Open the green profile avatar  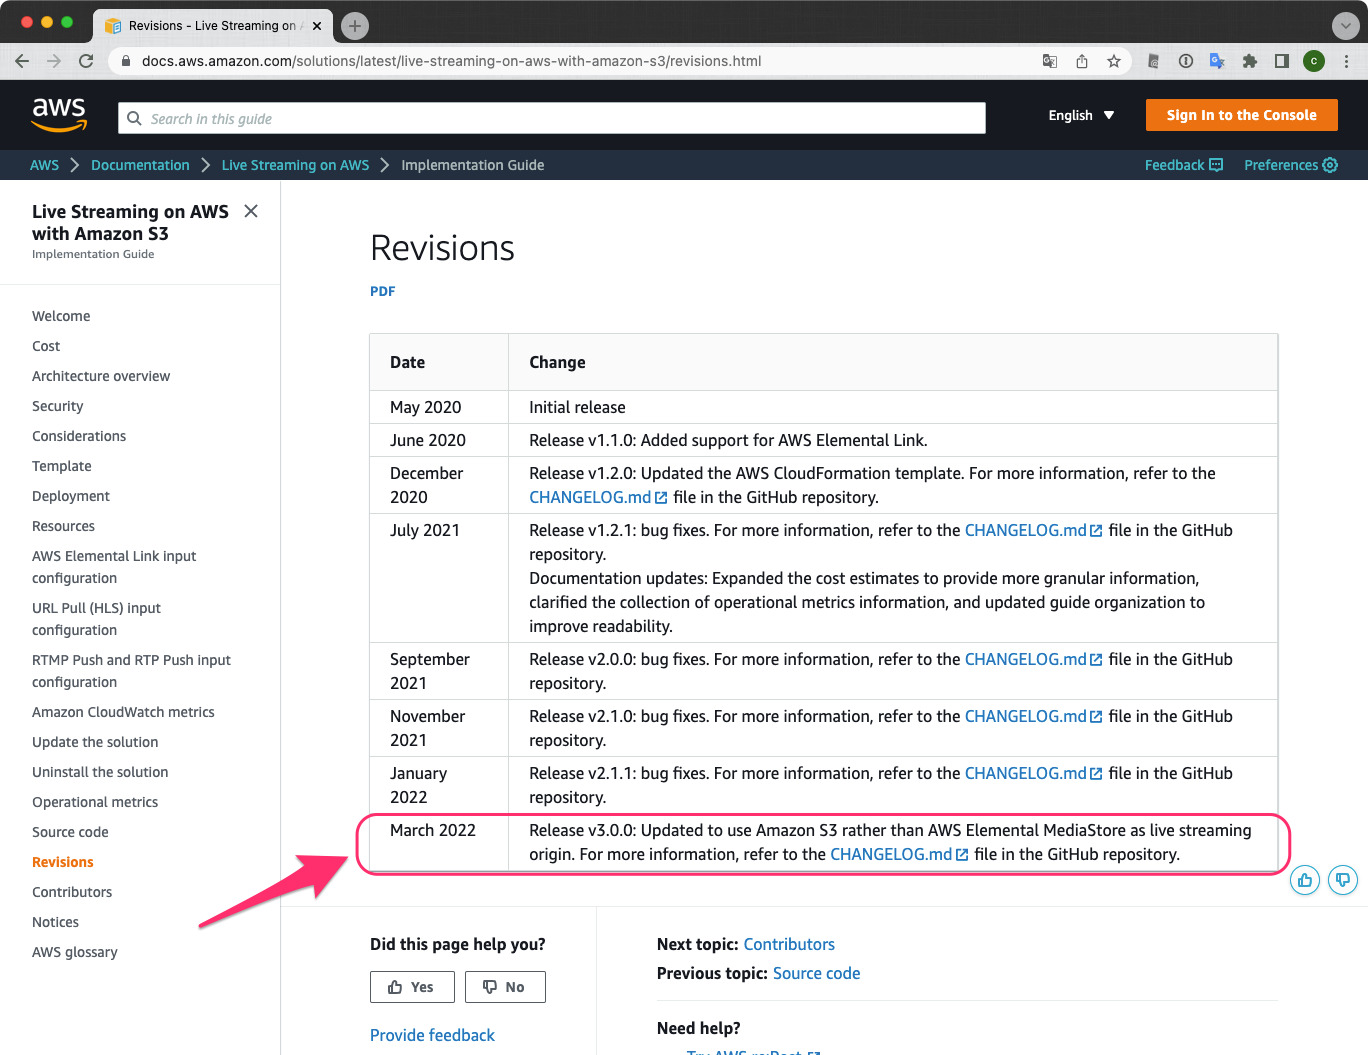(x=1314, y=61)
